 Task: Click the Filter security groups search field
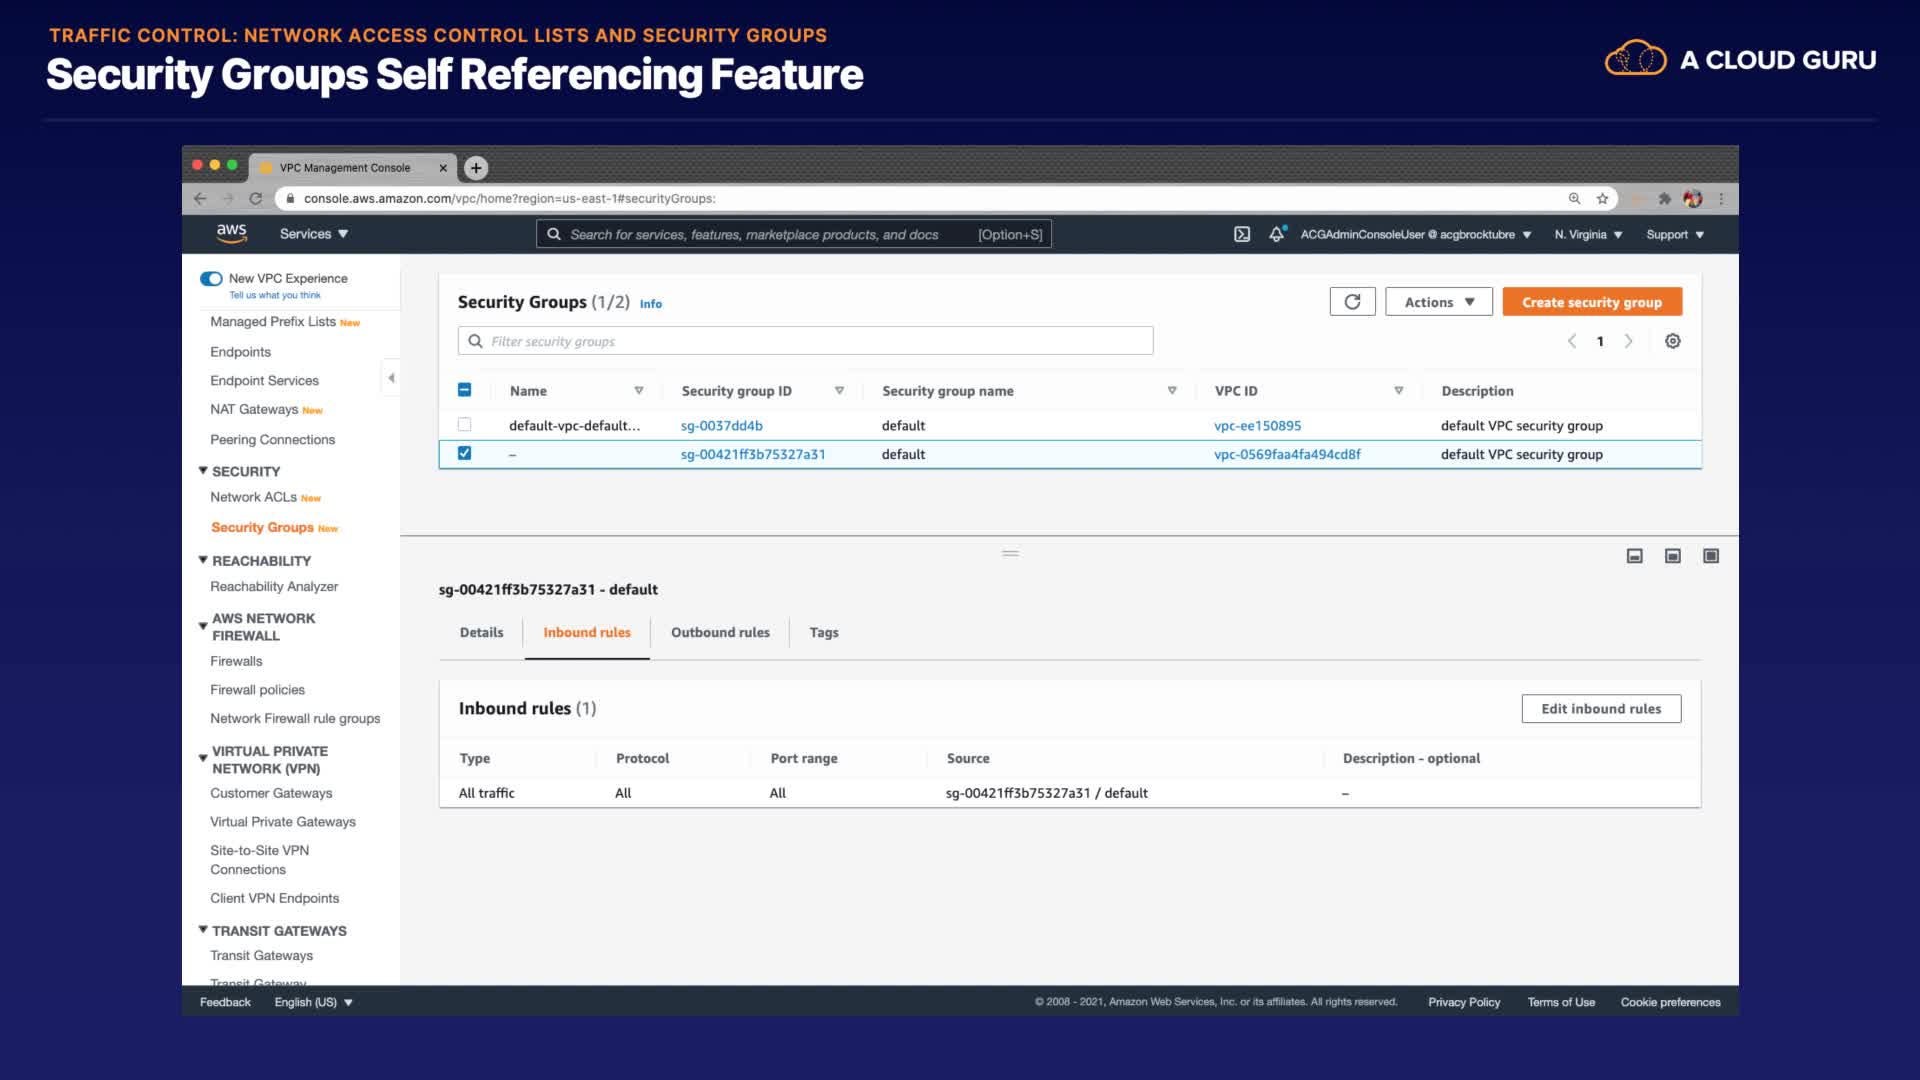(x=805, y=341)
